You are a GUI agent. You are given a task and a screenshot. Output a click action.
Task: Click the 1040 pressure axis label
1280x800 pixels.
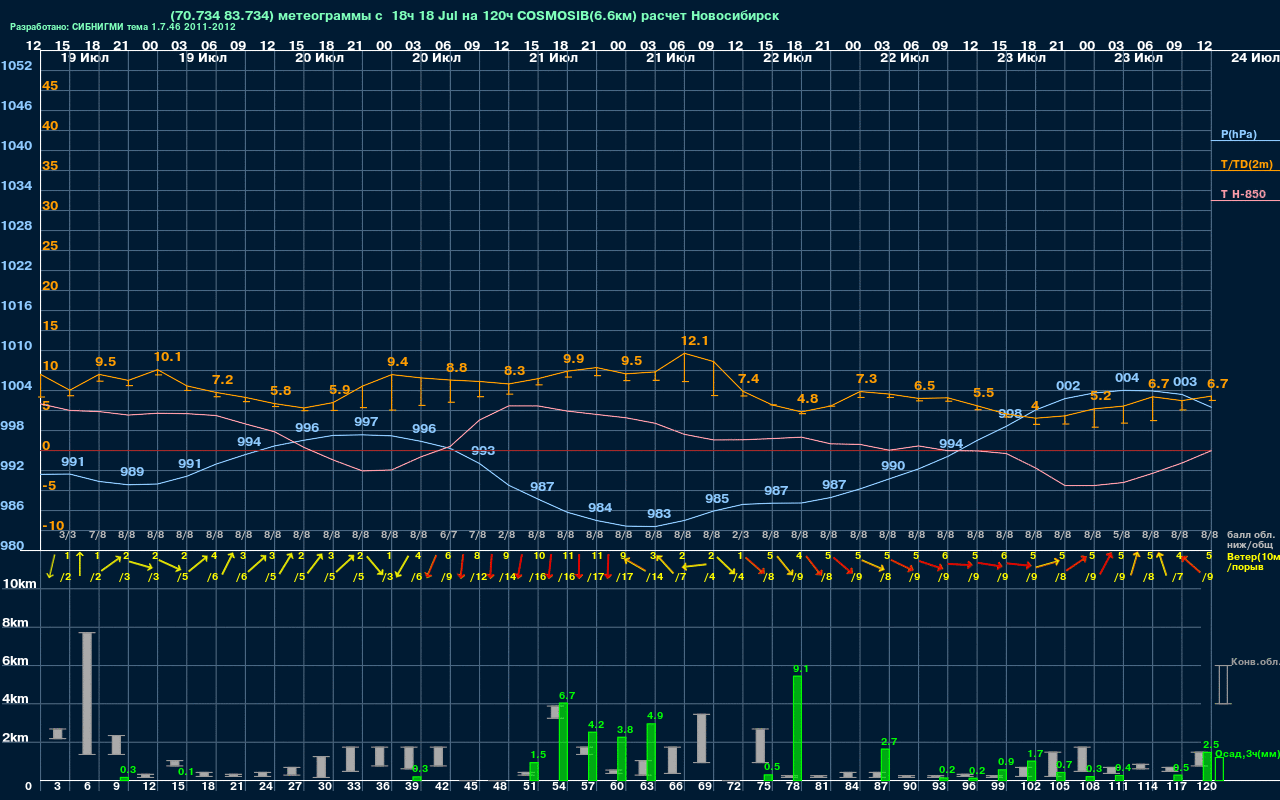click(16, 146)
